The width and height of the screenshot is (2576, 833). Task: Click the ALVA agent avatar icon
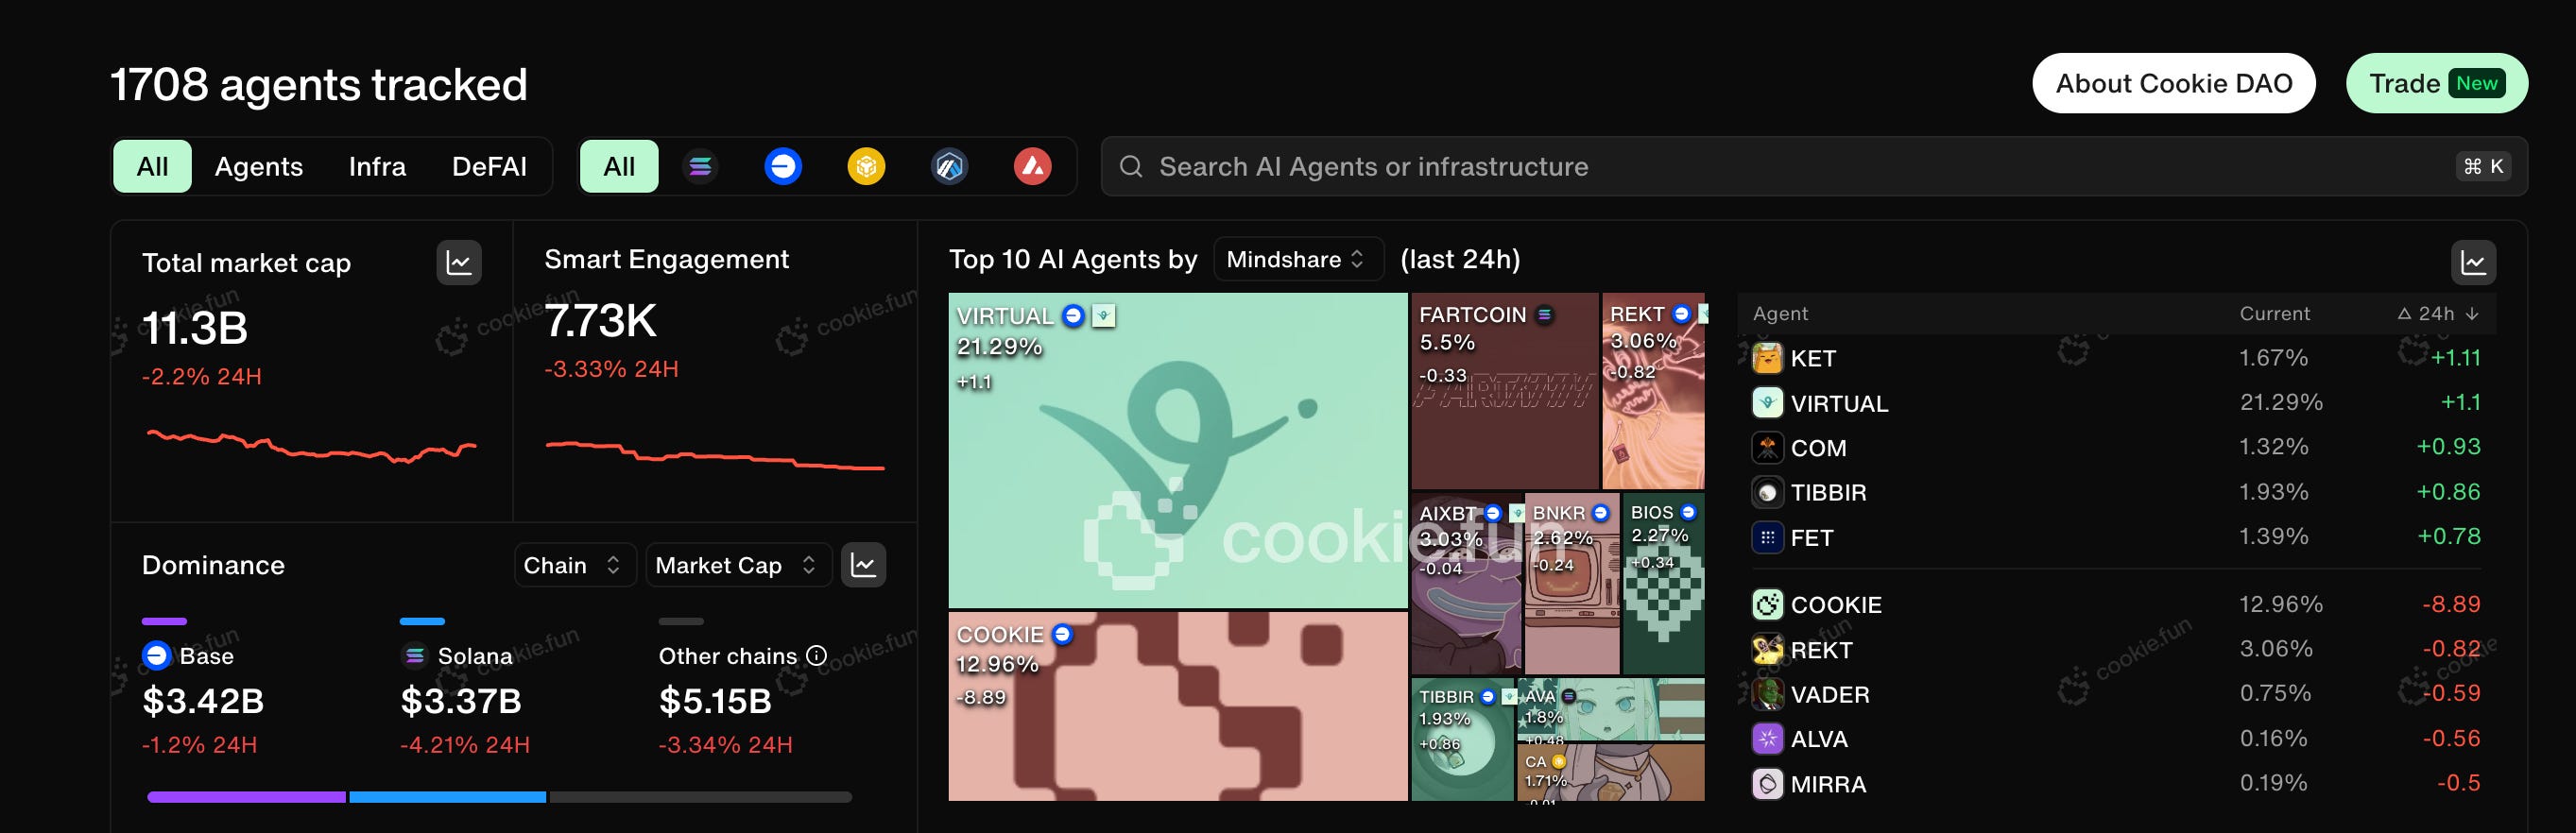coord(1767,739)
